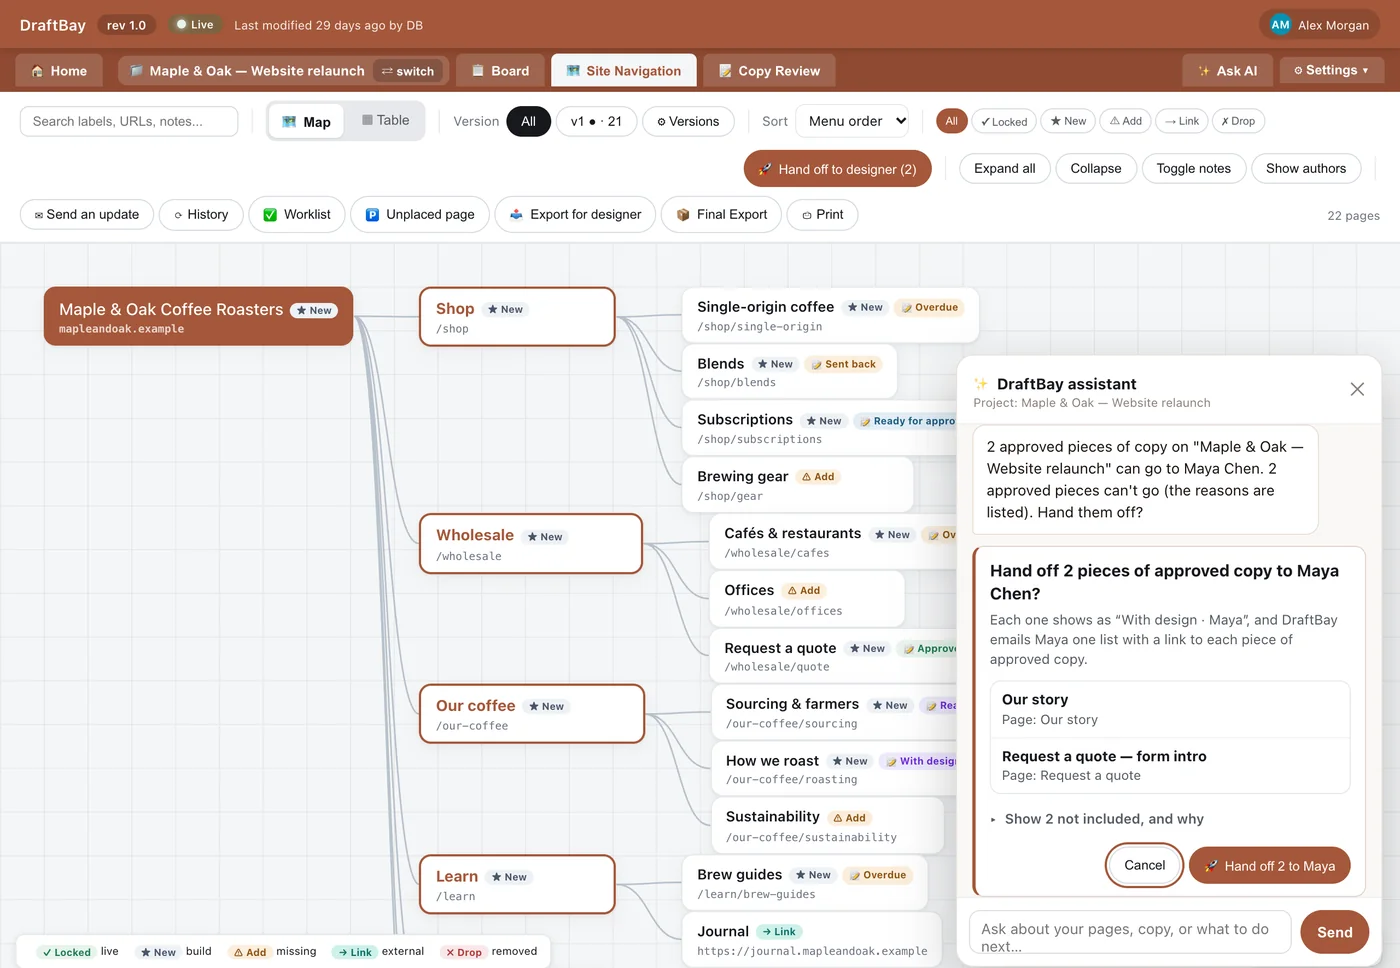Expand Show 2 not included, and why

pyautogui.click(x=1097, y=819)
